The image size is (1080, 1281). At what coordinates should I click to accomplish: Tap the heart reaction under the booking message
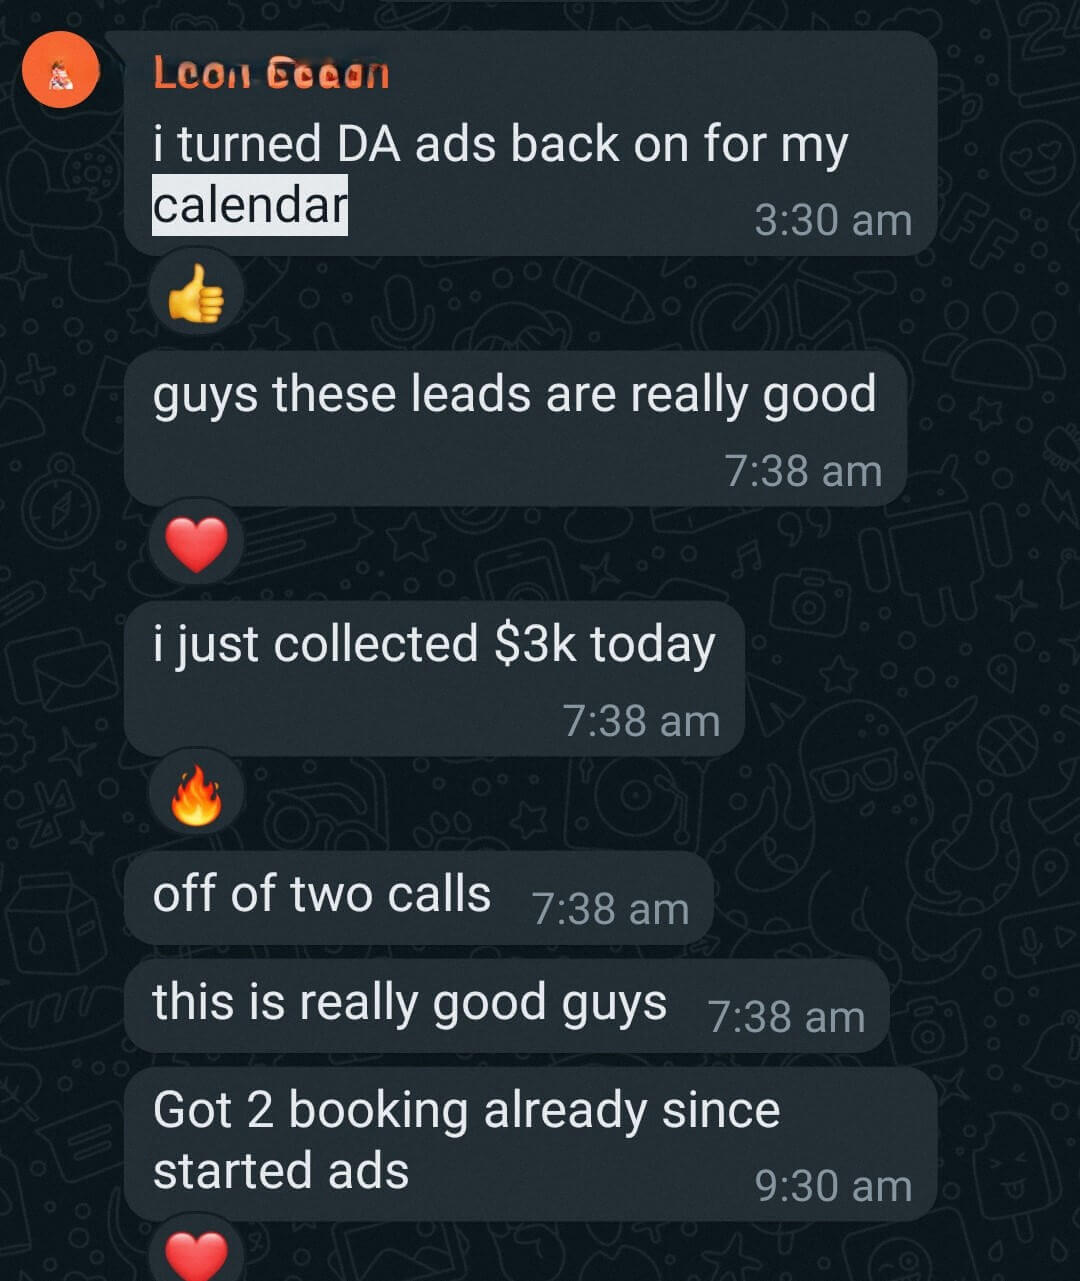pos(196,1252)
